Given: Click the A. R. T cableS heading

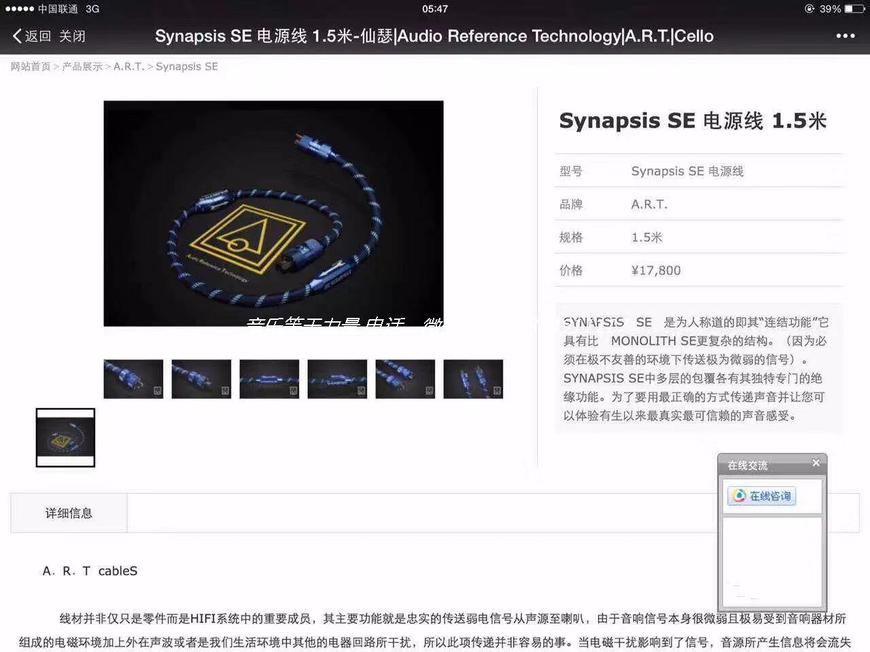Looking at the screenshot, I should tap(90, 571).
